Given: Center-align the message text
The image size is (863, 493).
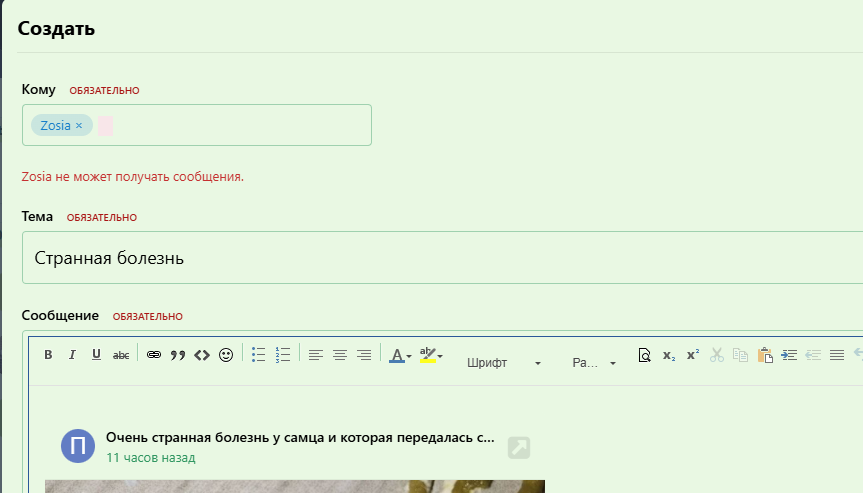Looking at the screenshot, I should tap(340, 355).
